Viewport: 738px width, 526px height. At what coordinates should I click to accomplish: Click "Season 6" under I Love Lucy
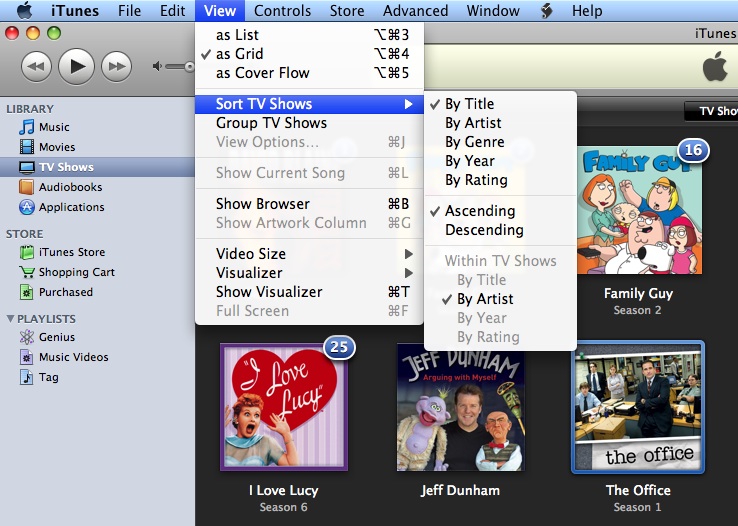pos(283,507)
